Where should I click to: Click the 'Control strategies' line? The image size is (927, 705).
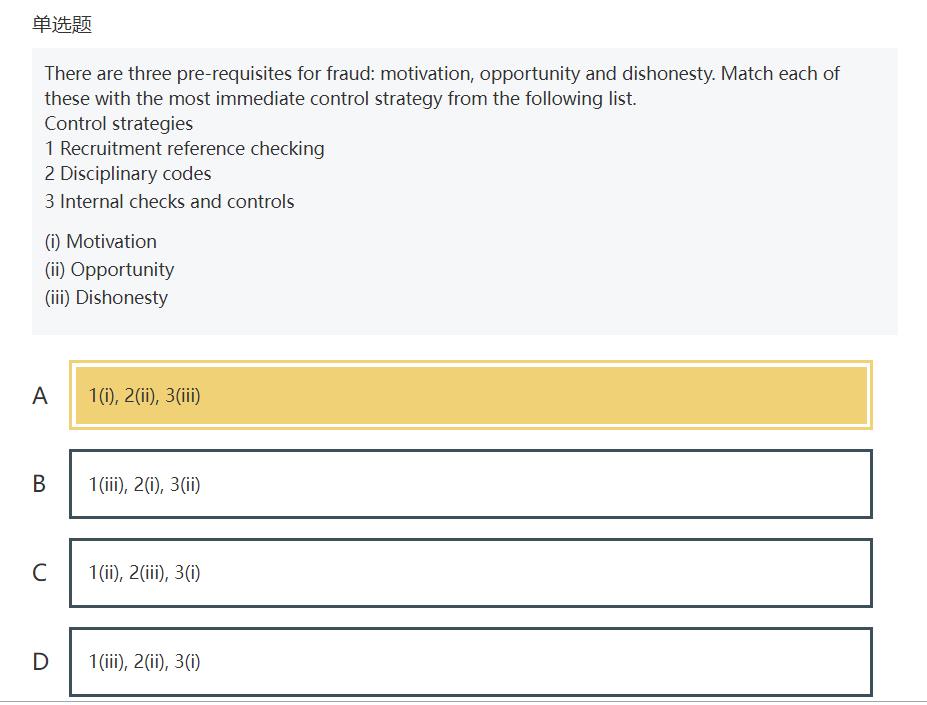click(x=119, y=124)
